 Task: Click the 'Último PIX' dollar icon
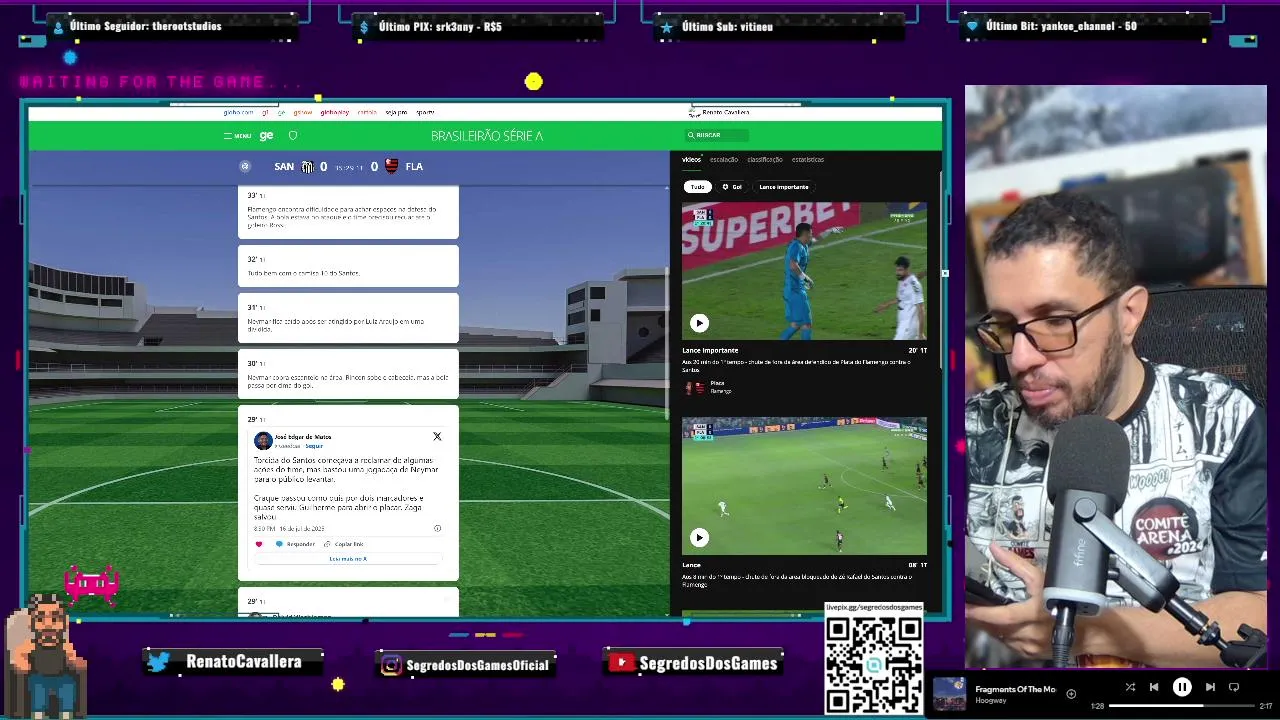(x=364, y=27)
